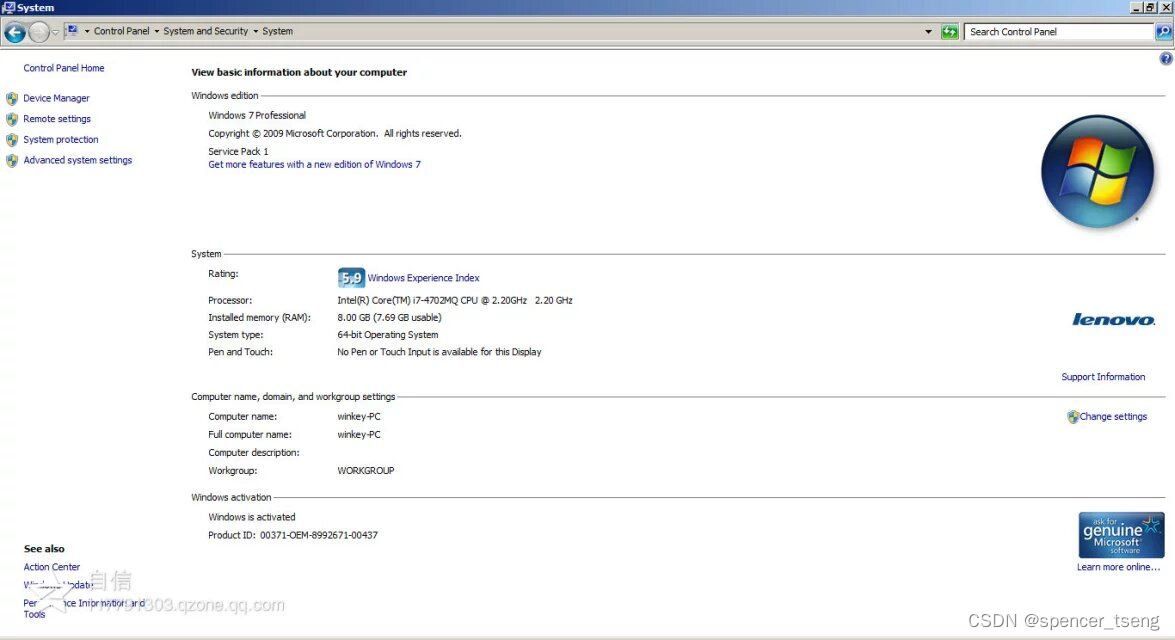Expand dropdown arrow after System and Security
This screenshot has width=1175, height=640.
256,31
